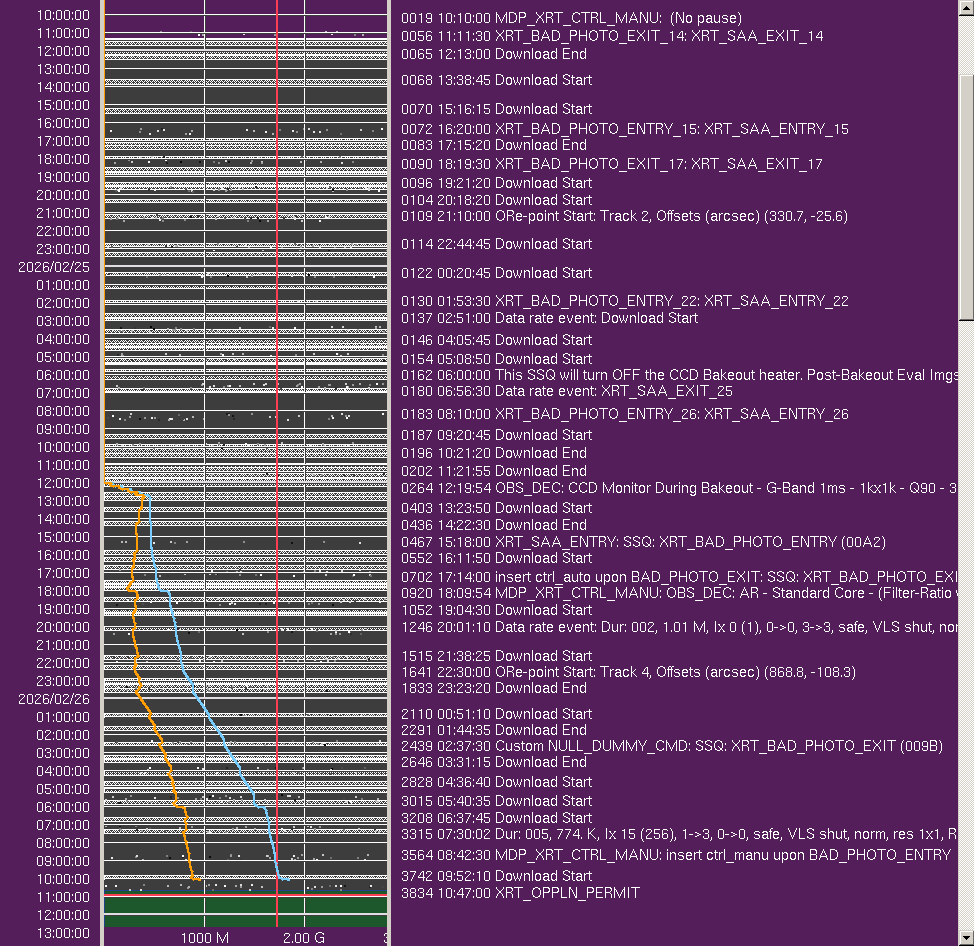Click the 1000 M axis label
Image resolution: width=974 pixels, height=946 pixels.
pos(205,938)
